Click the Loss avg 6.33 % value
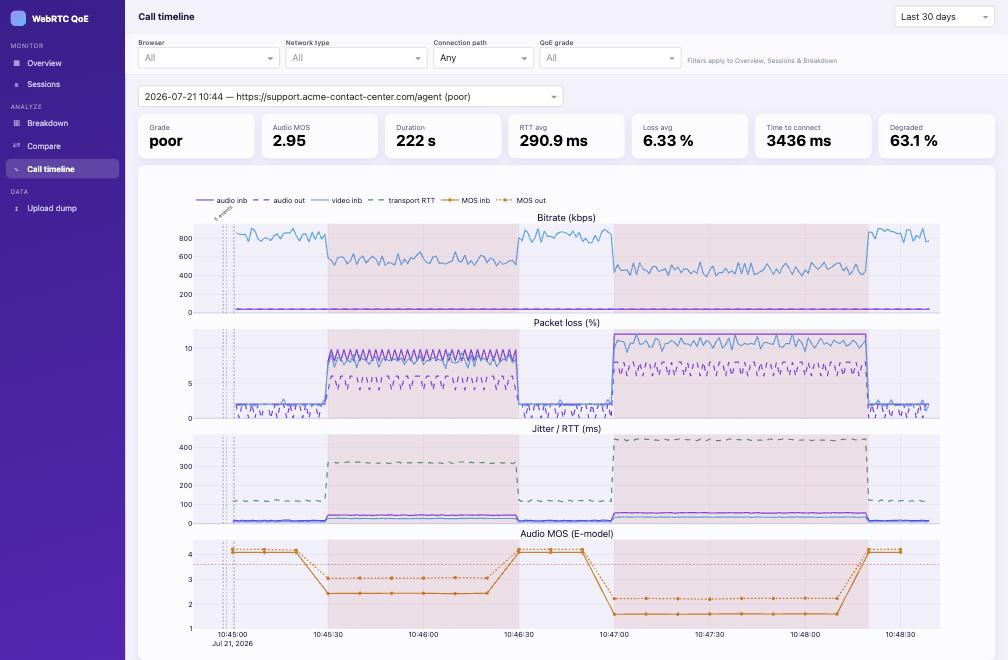The image size is (1008, 660). tap(668, 141)
